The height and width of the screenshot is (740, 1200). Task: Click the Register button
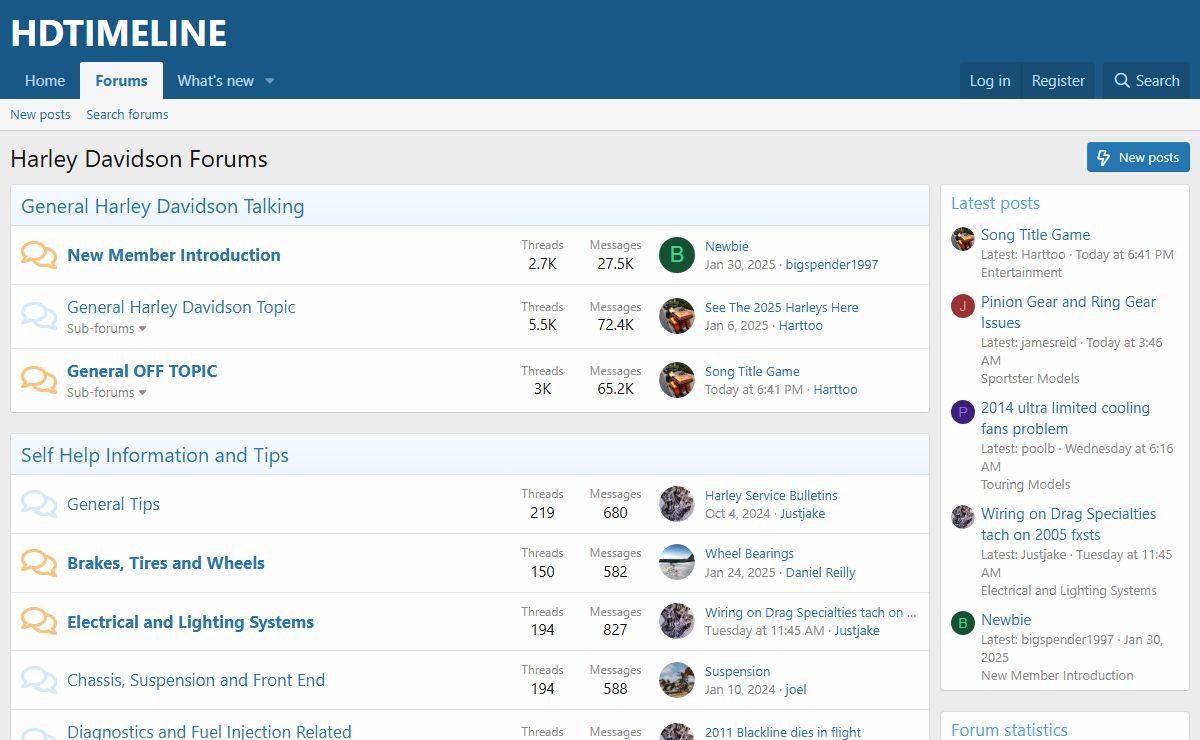point(1058,81)
